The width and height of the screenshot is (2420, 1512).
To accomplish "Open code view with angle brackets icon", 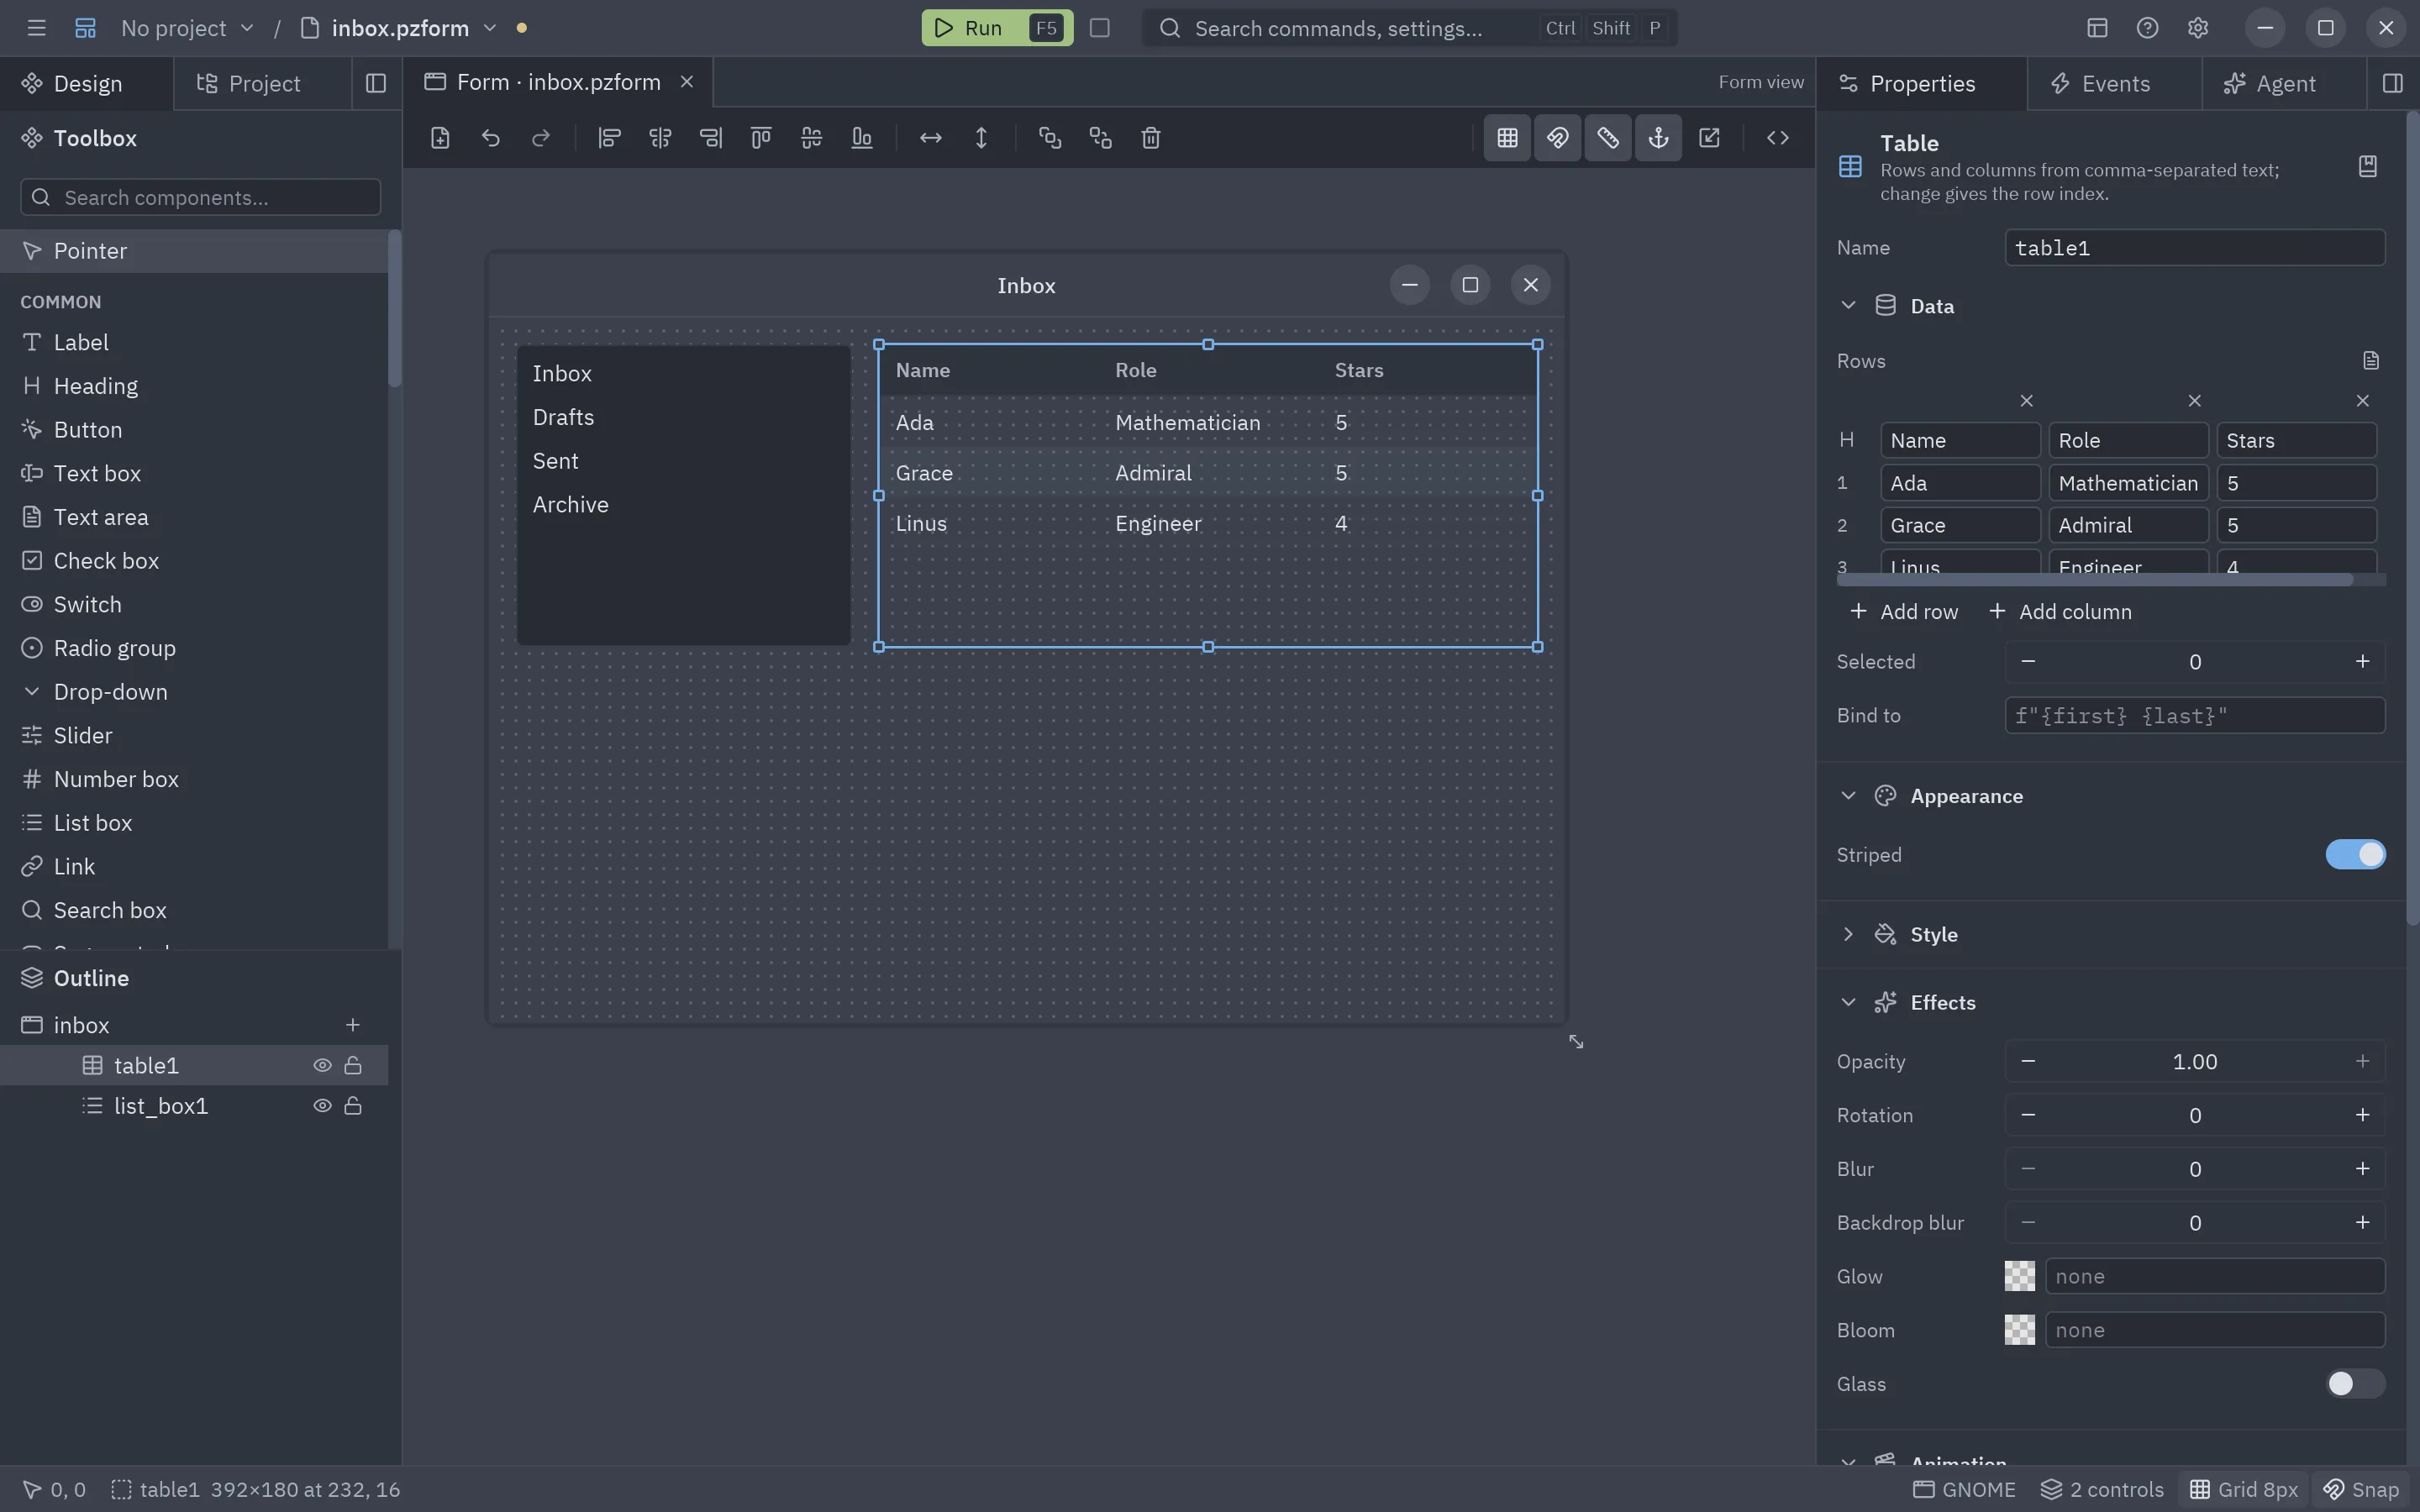I will click(x=1777, y=138).
